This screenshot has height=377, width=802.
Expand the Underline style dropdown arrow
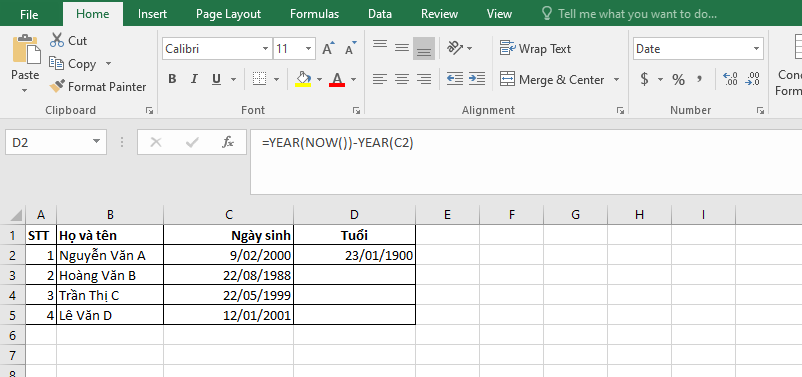(x=233, y=80)
